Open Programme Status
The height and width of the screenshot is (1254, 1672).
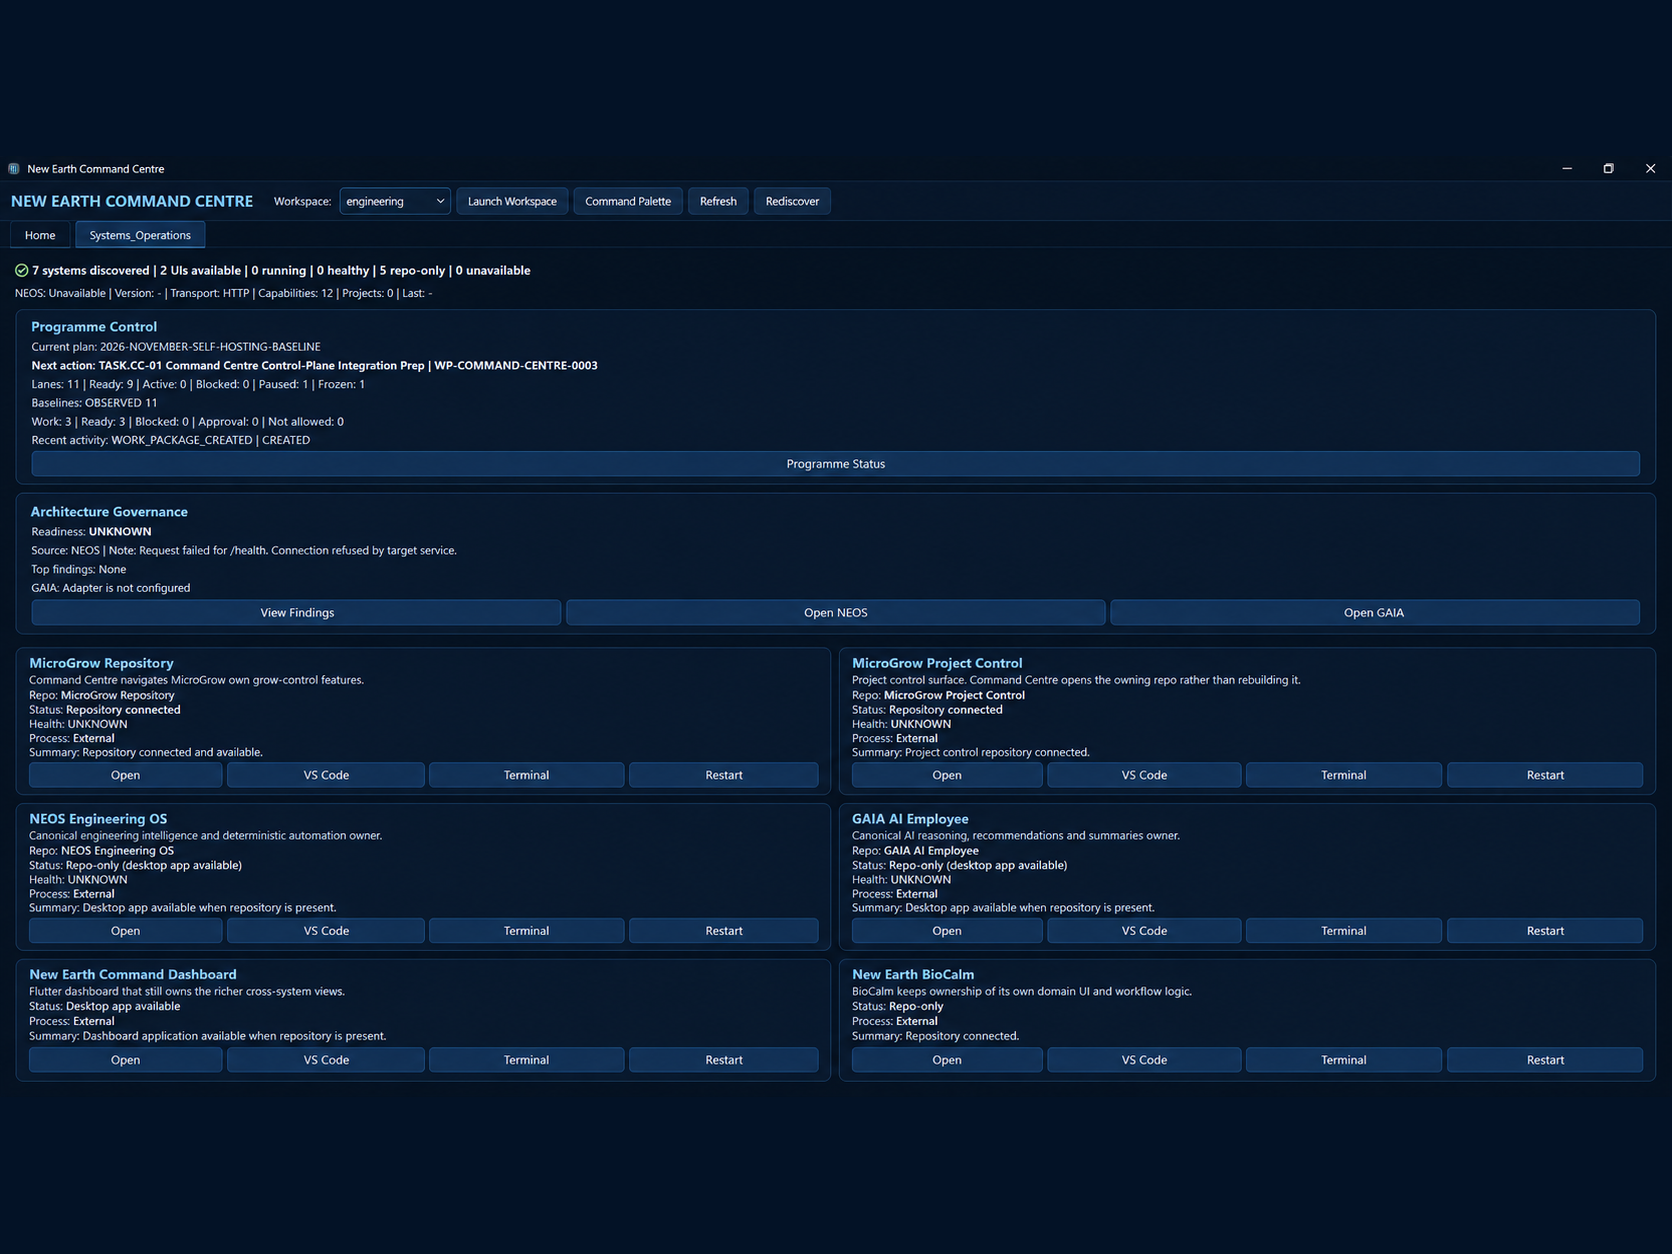[835, 464]
